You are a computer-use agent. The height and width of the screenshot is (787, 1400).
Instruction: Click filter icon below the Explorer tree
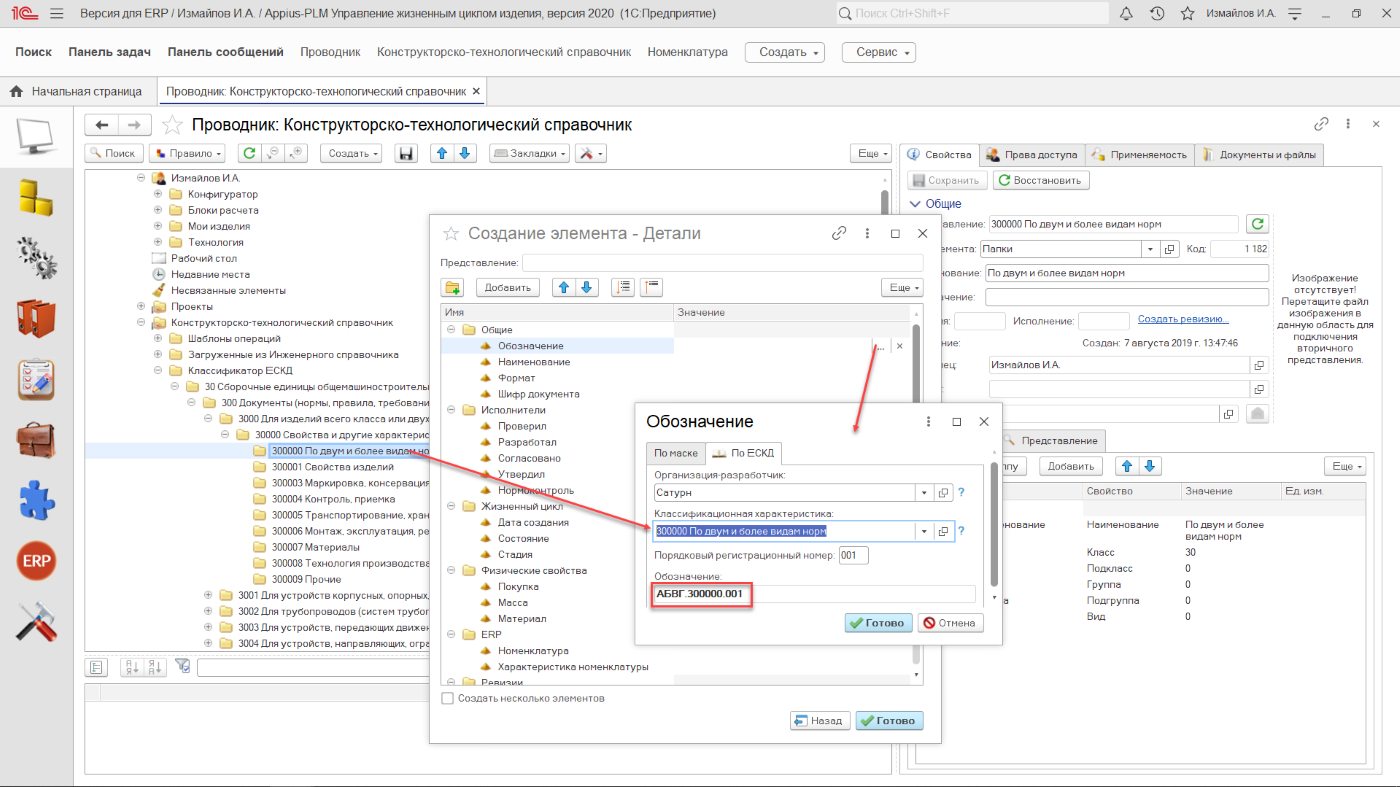click(x=182, y=666)
